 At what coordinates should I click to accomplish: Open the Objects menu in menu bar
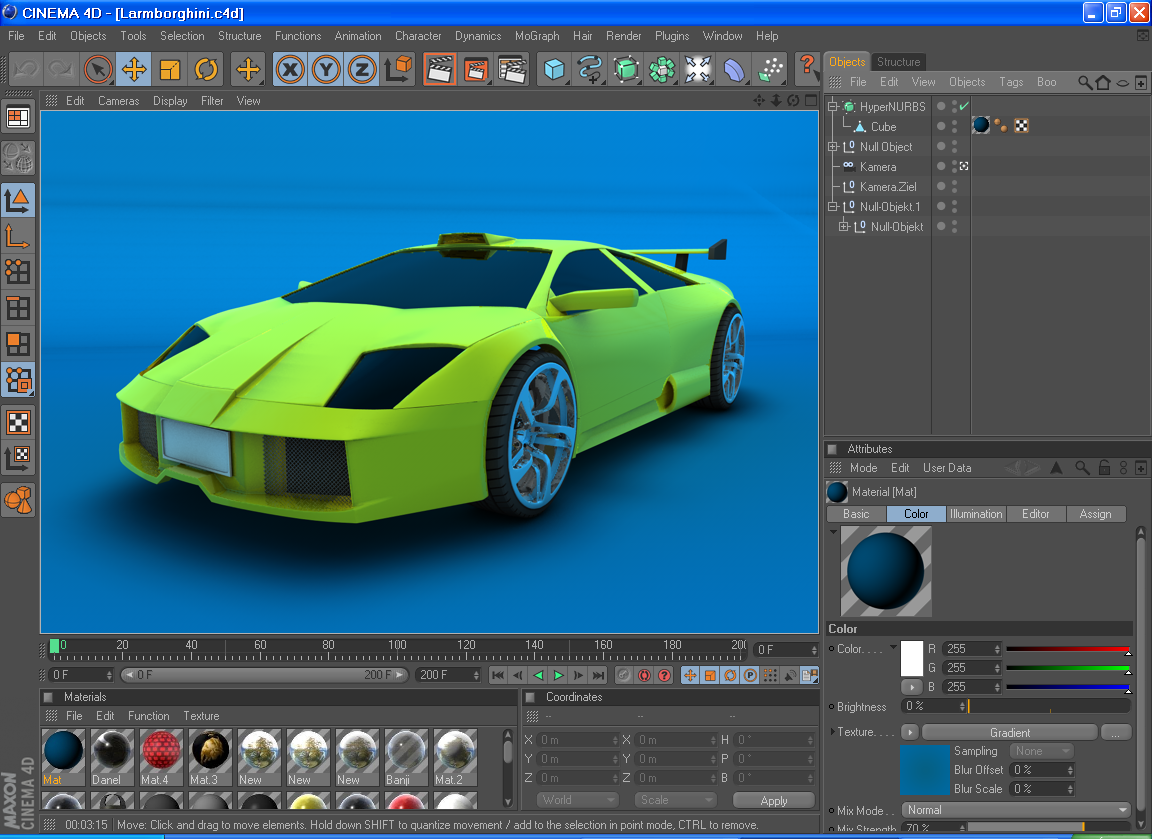[x=88, y=36]
